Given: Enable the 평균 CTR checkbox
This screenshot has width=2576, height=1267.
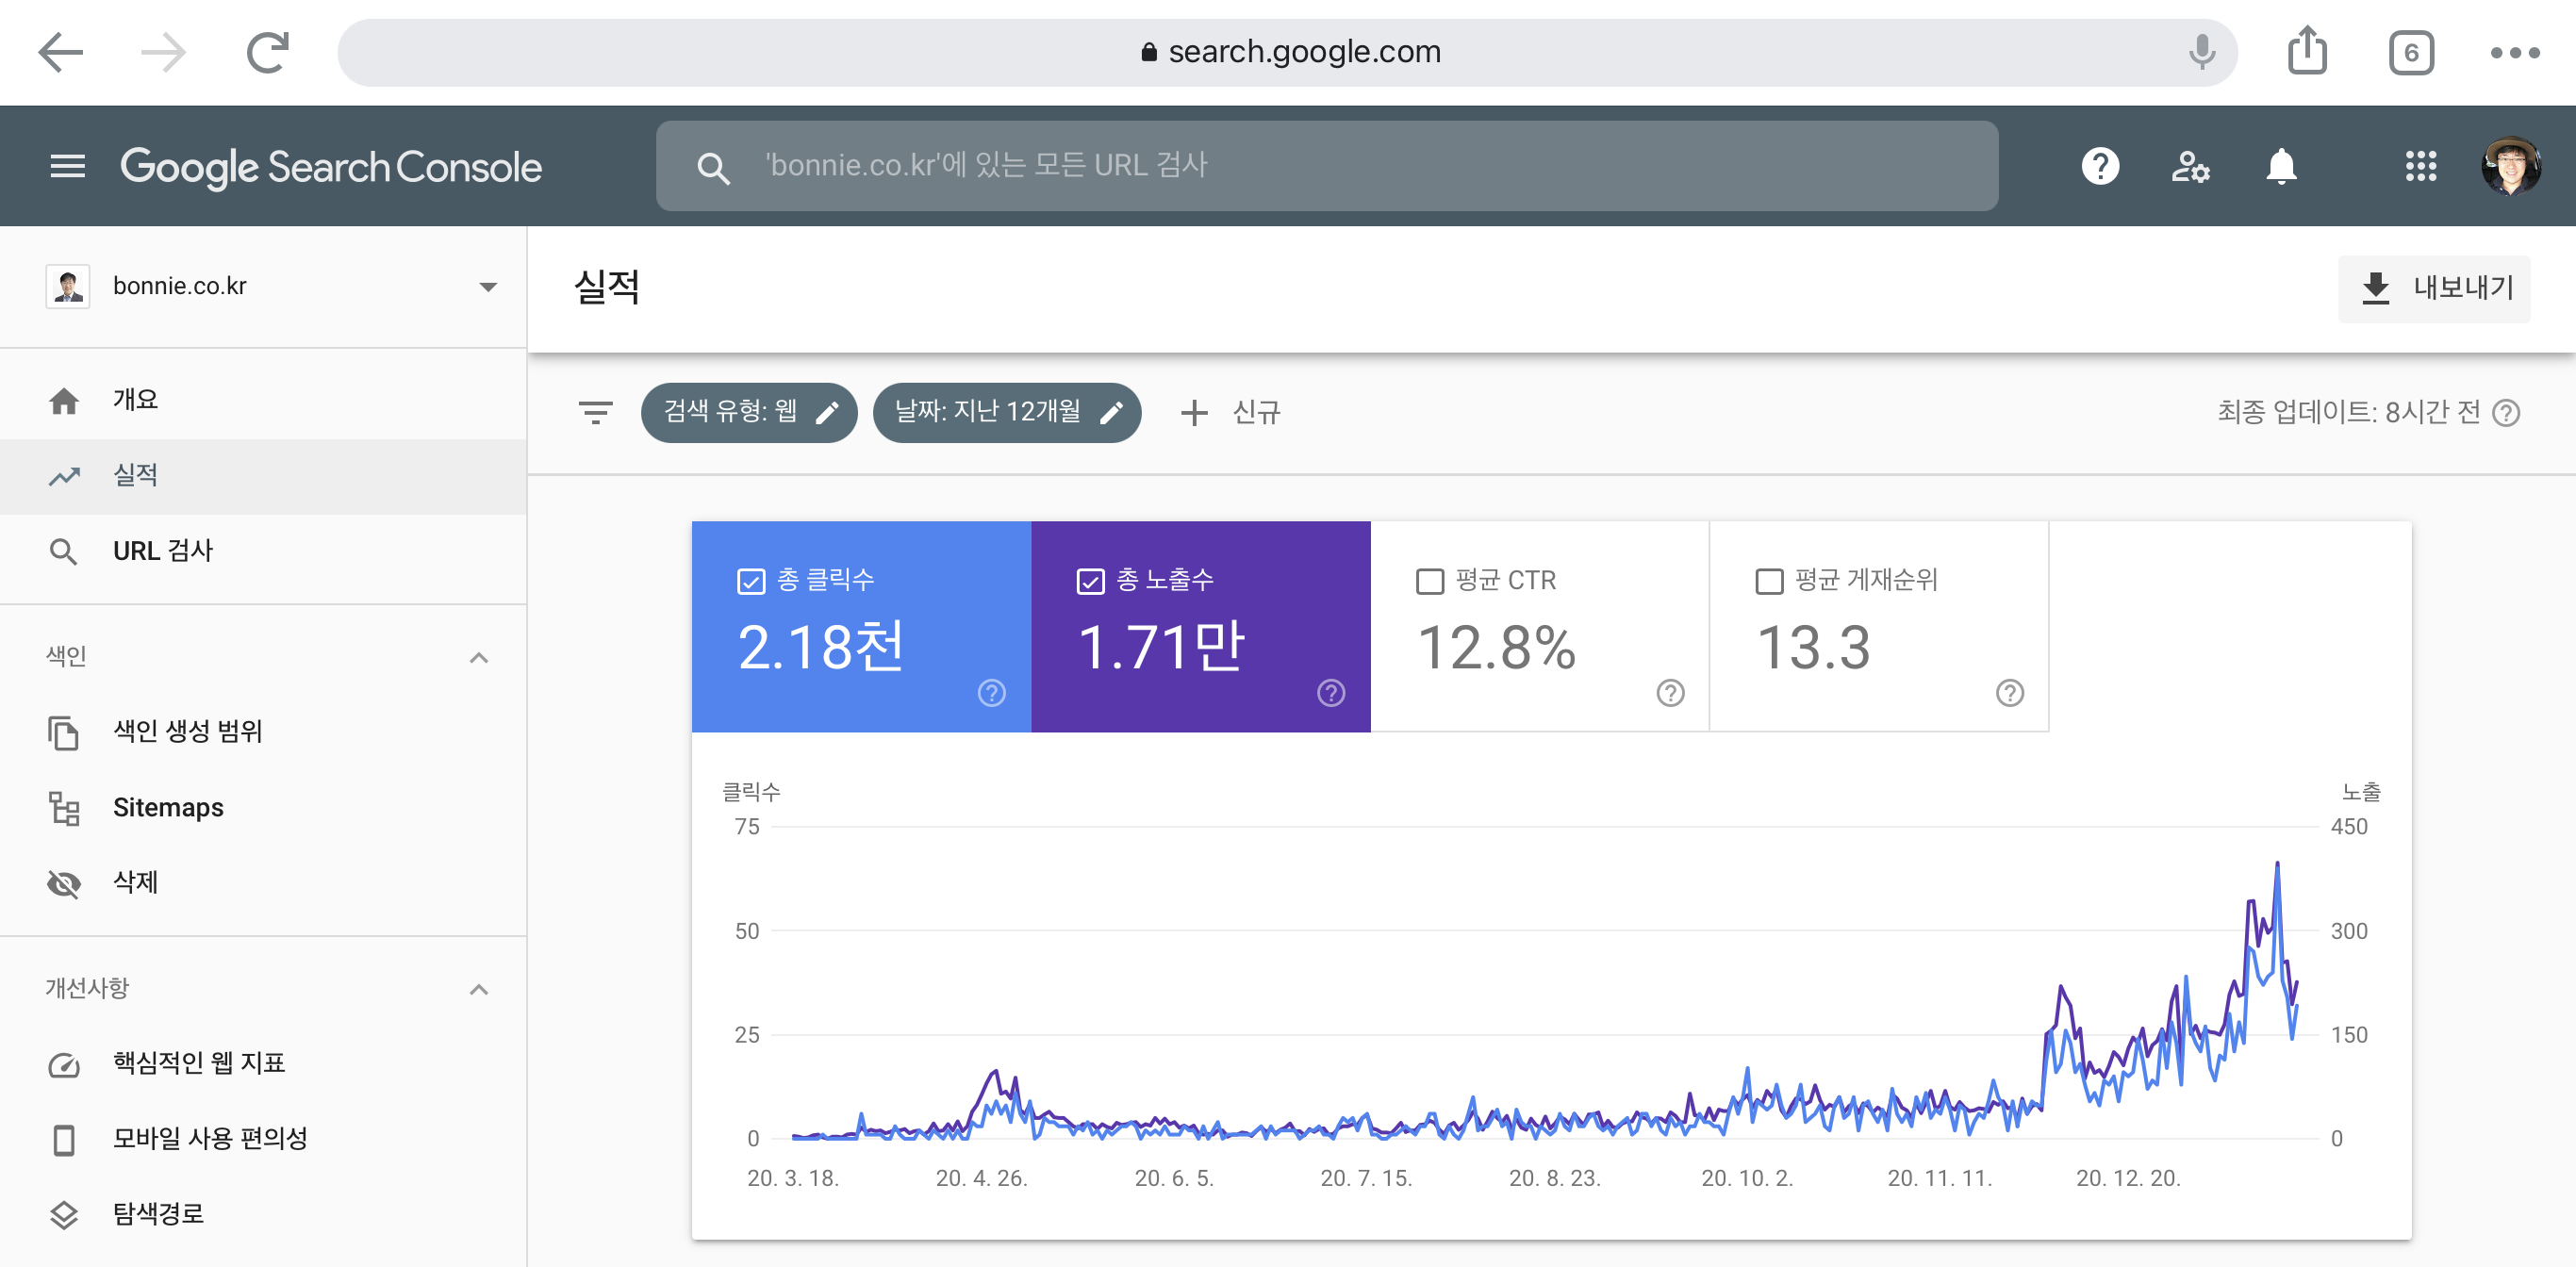Looking at the screenshot, I should (1429, 581).
